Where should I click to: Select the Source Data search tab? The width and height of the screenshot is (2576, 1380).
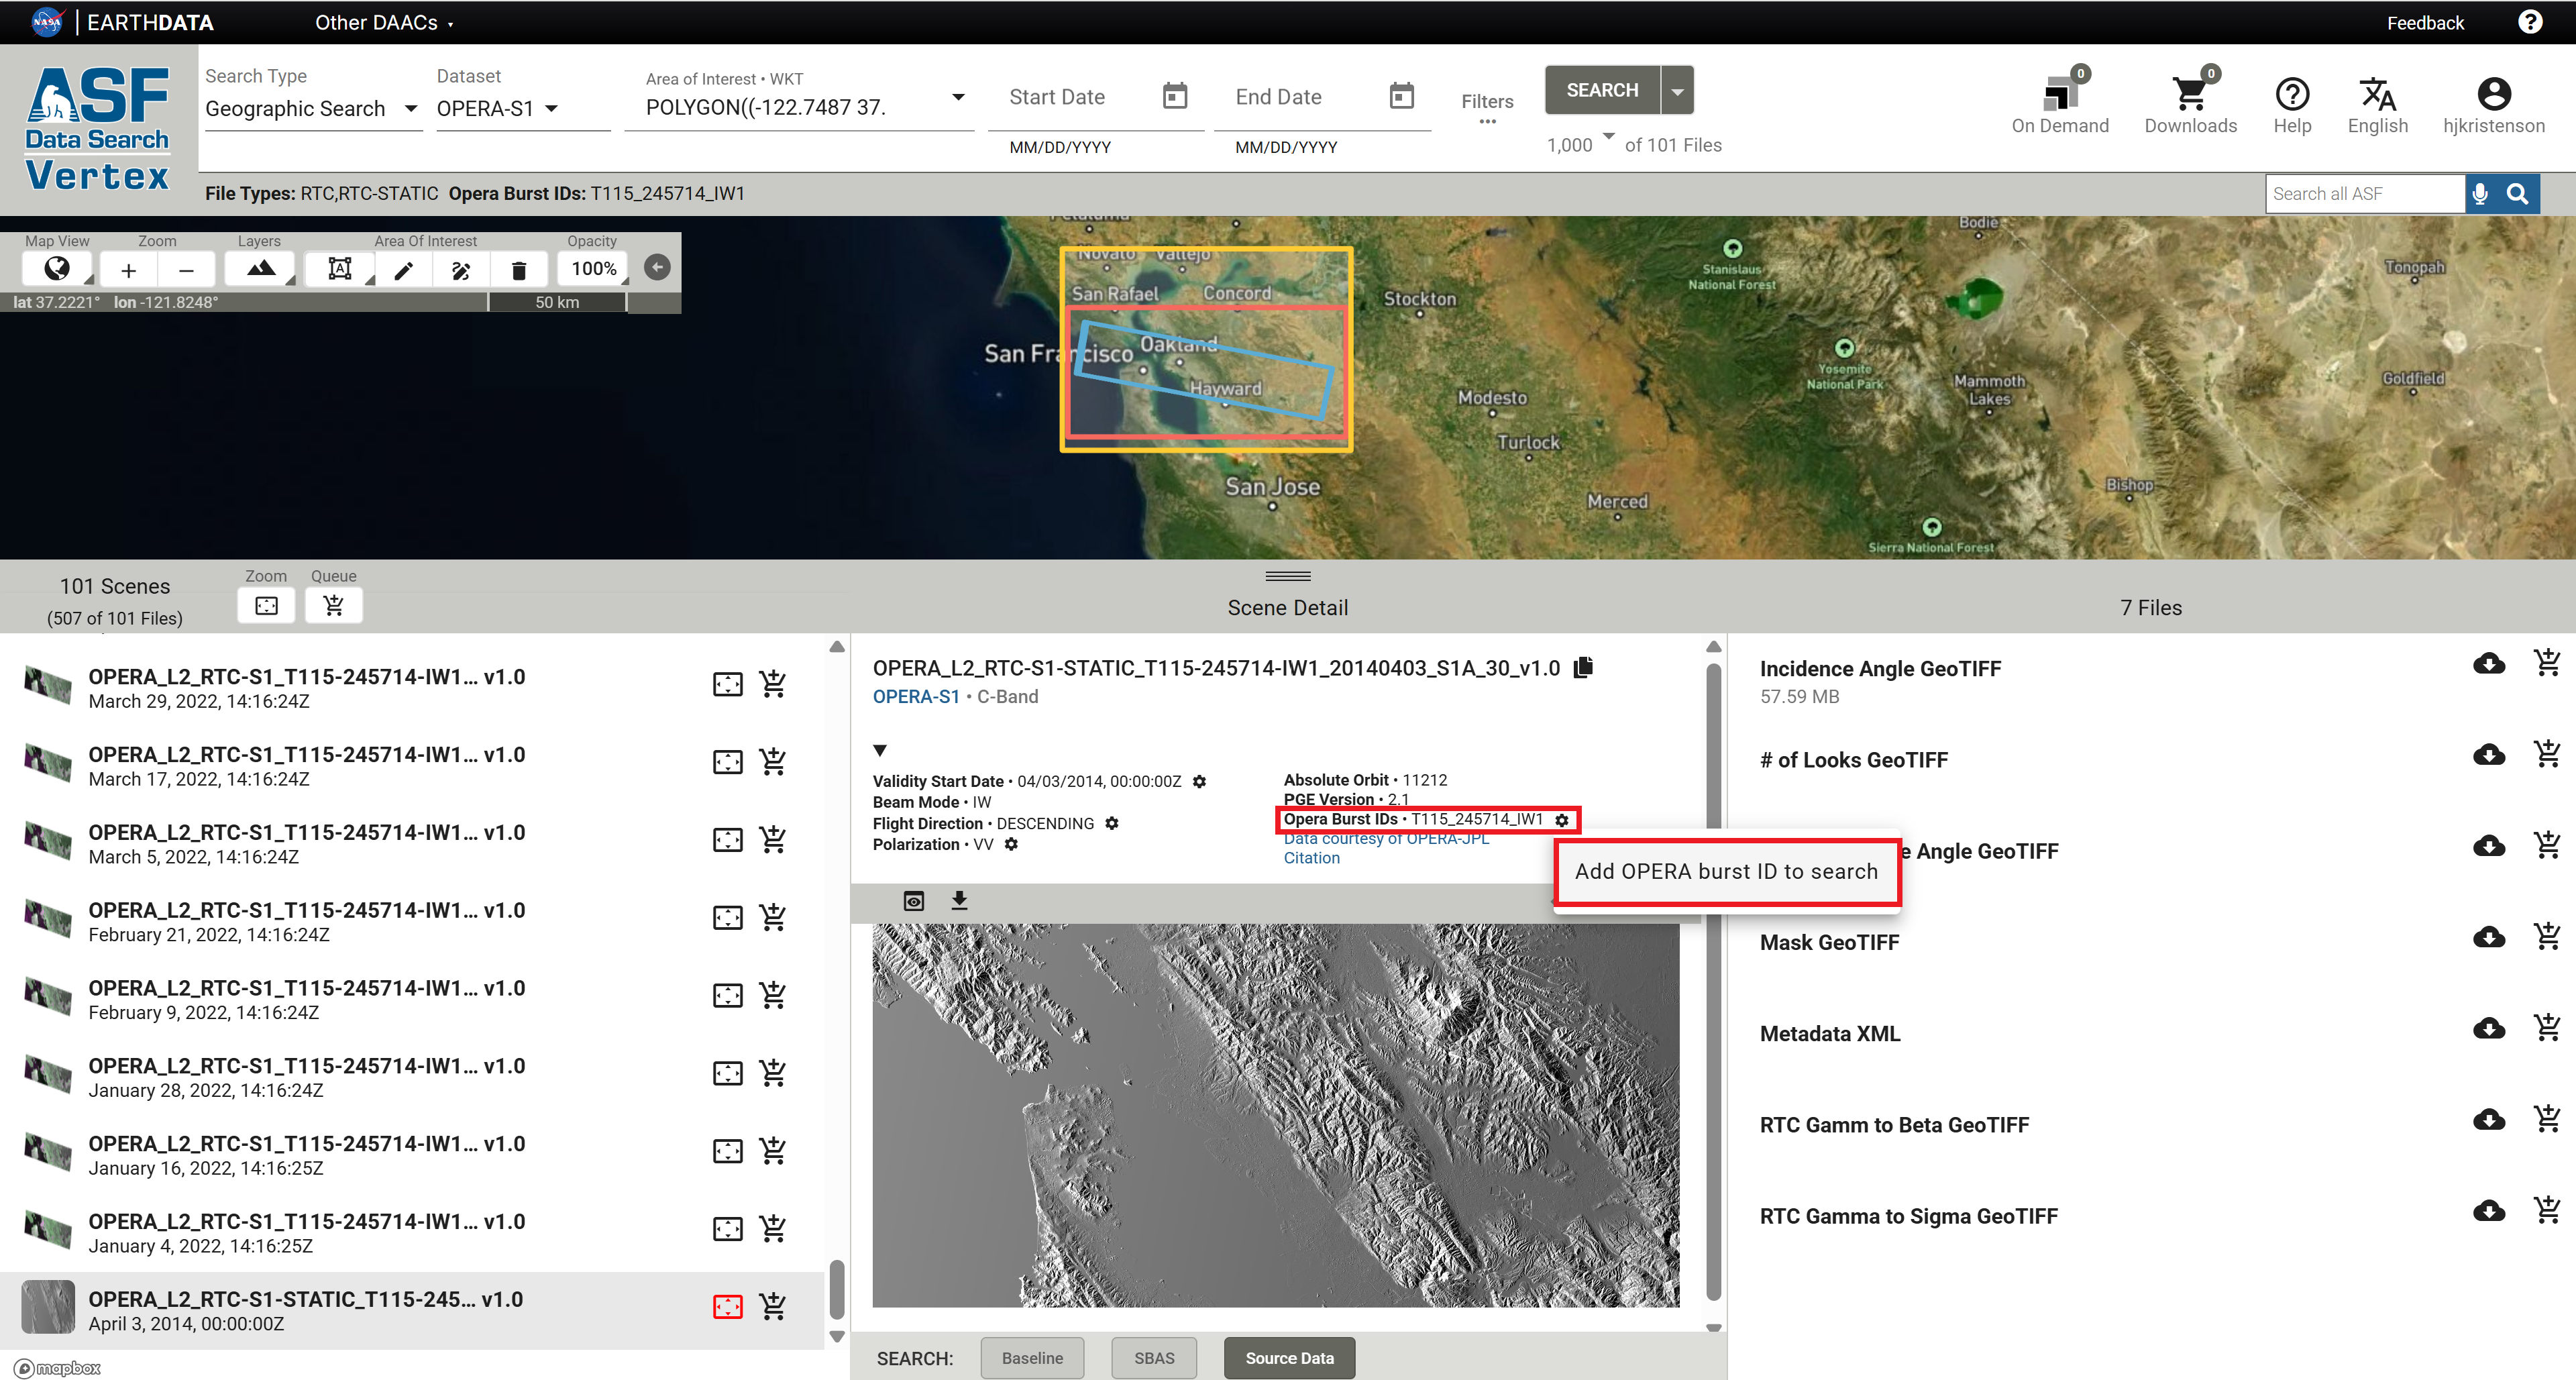pyautogui.click(x=1288, y=1358)
